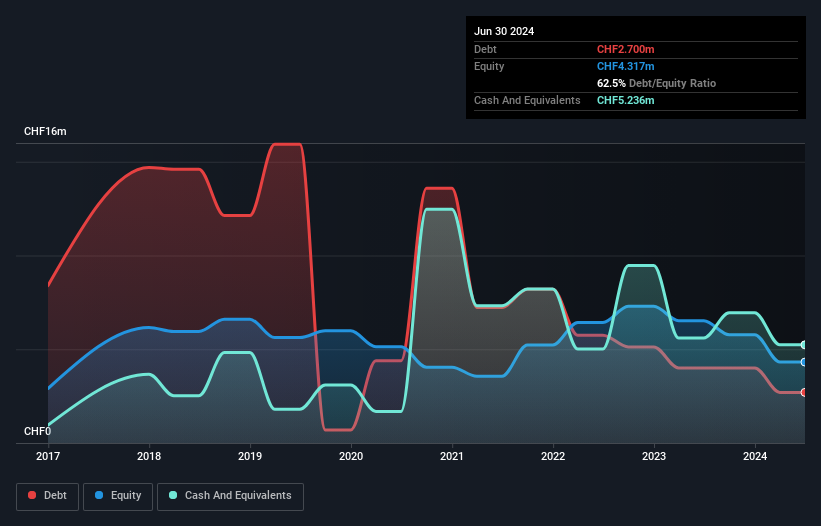
Task: Click the 2020 x-axis label
Action: coord(351,456)
